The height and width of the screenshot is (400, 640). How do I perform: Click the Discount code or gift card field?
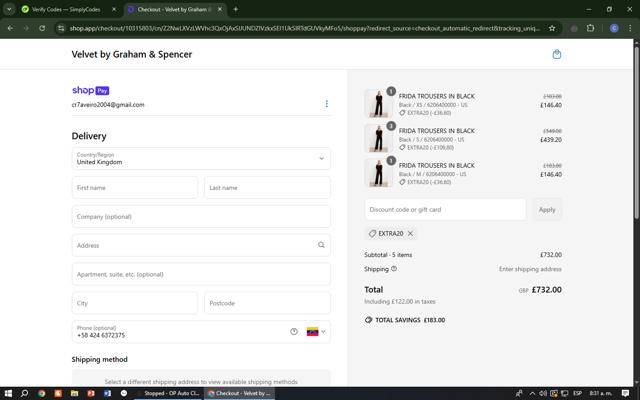[x=445, y=209]
